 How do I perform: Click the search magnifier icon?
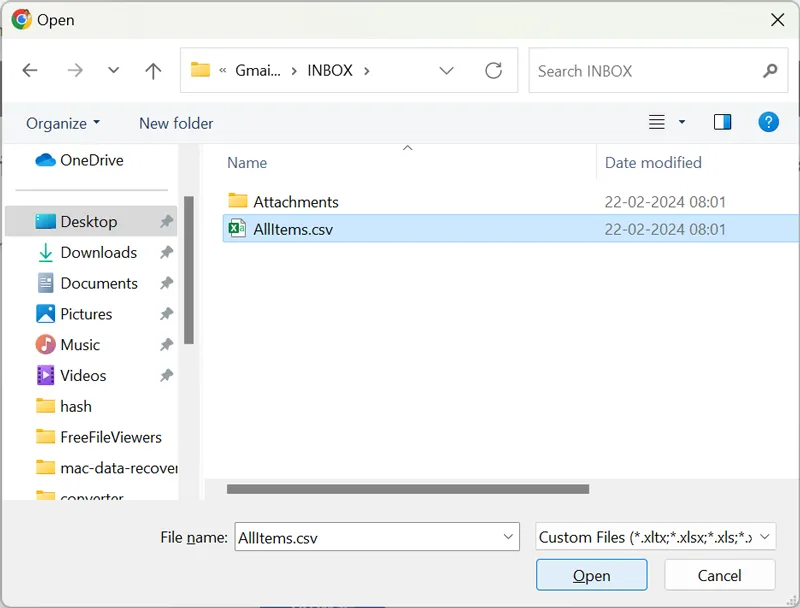click(x=769, y=71)
